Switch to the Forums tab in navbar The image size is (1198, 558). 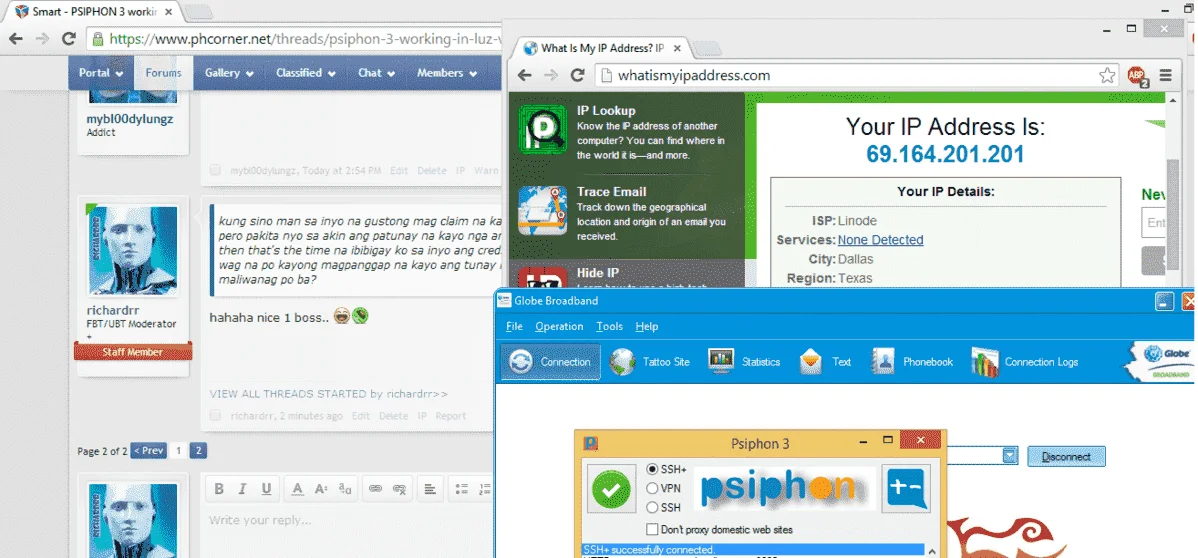point(164,73)
